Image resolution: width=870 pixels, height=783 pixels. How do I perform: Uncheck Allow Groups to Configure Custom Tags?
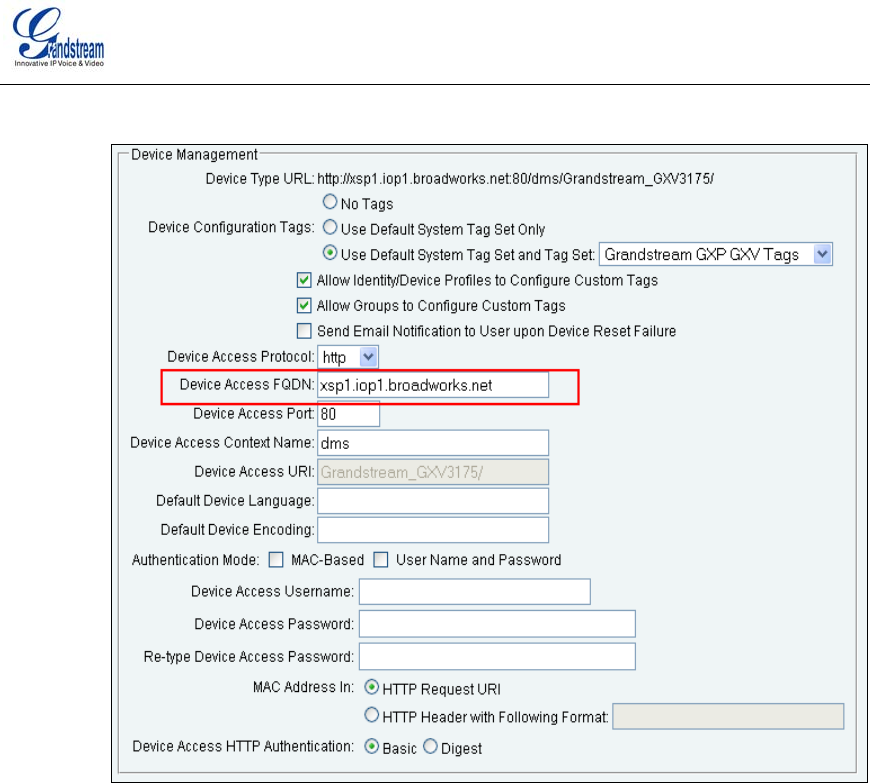coord(305,306)
